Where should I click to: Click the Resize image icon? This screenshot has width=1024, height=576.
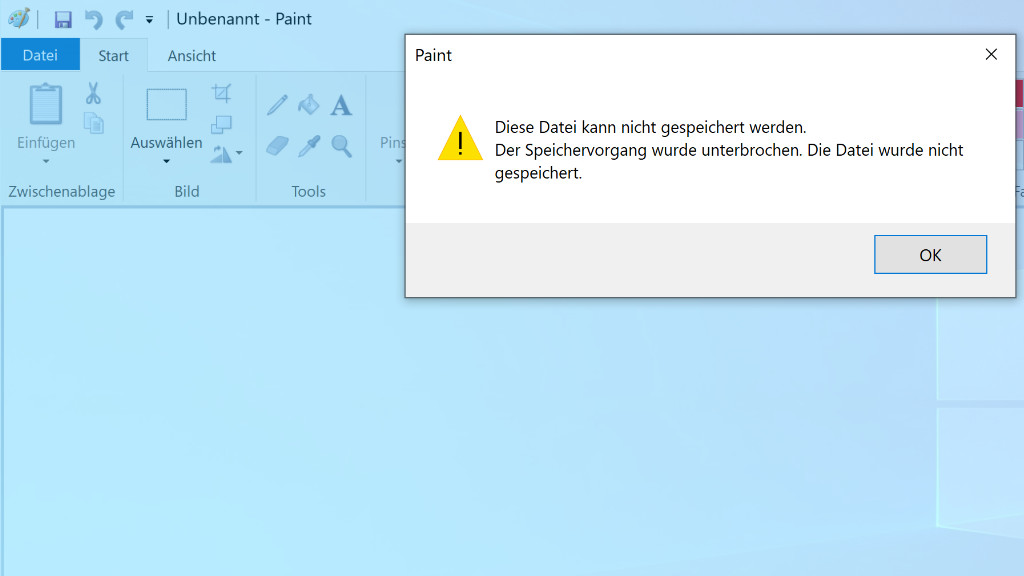point(221,123)
